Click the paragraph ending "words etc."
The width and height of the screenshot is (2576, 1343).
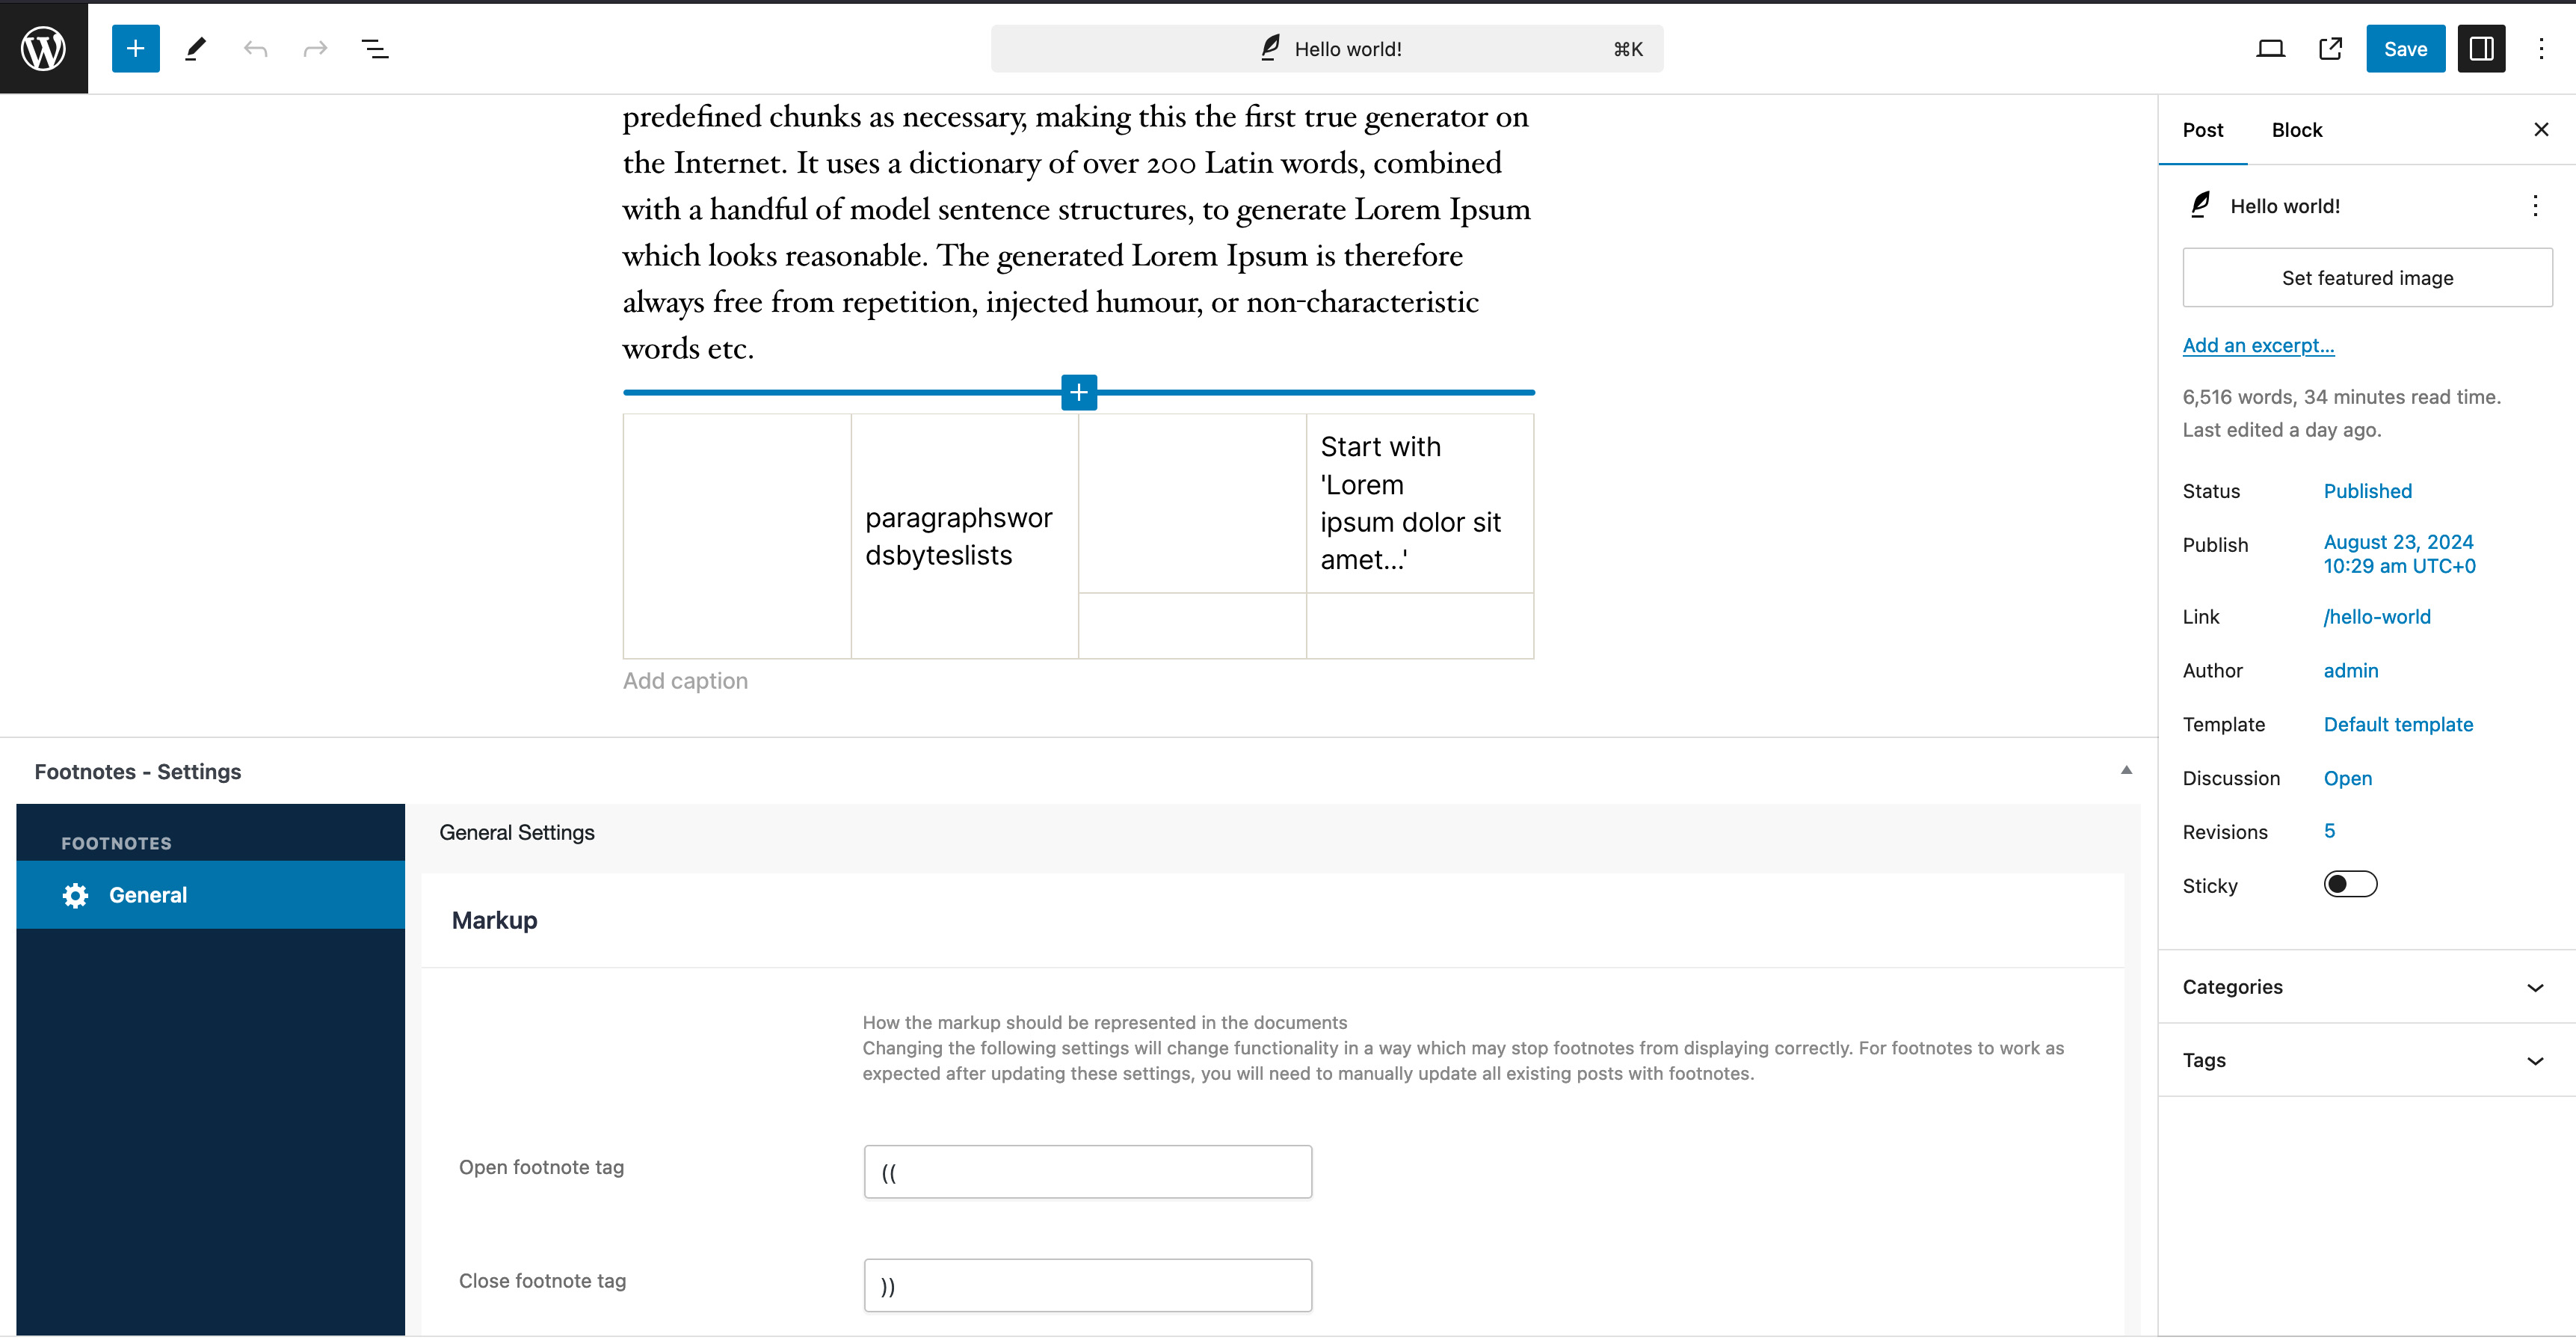click(x=1078, y=232)
